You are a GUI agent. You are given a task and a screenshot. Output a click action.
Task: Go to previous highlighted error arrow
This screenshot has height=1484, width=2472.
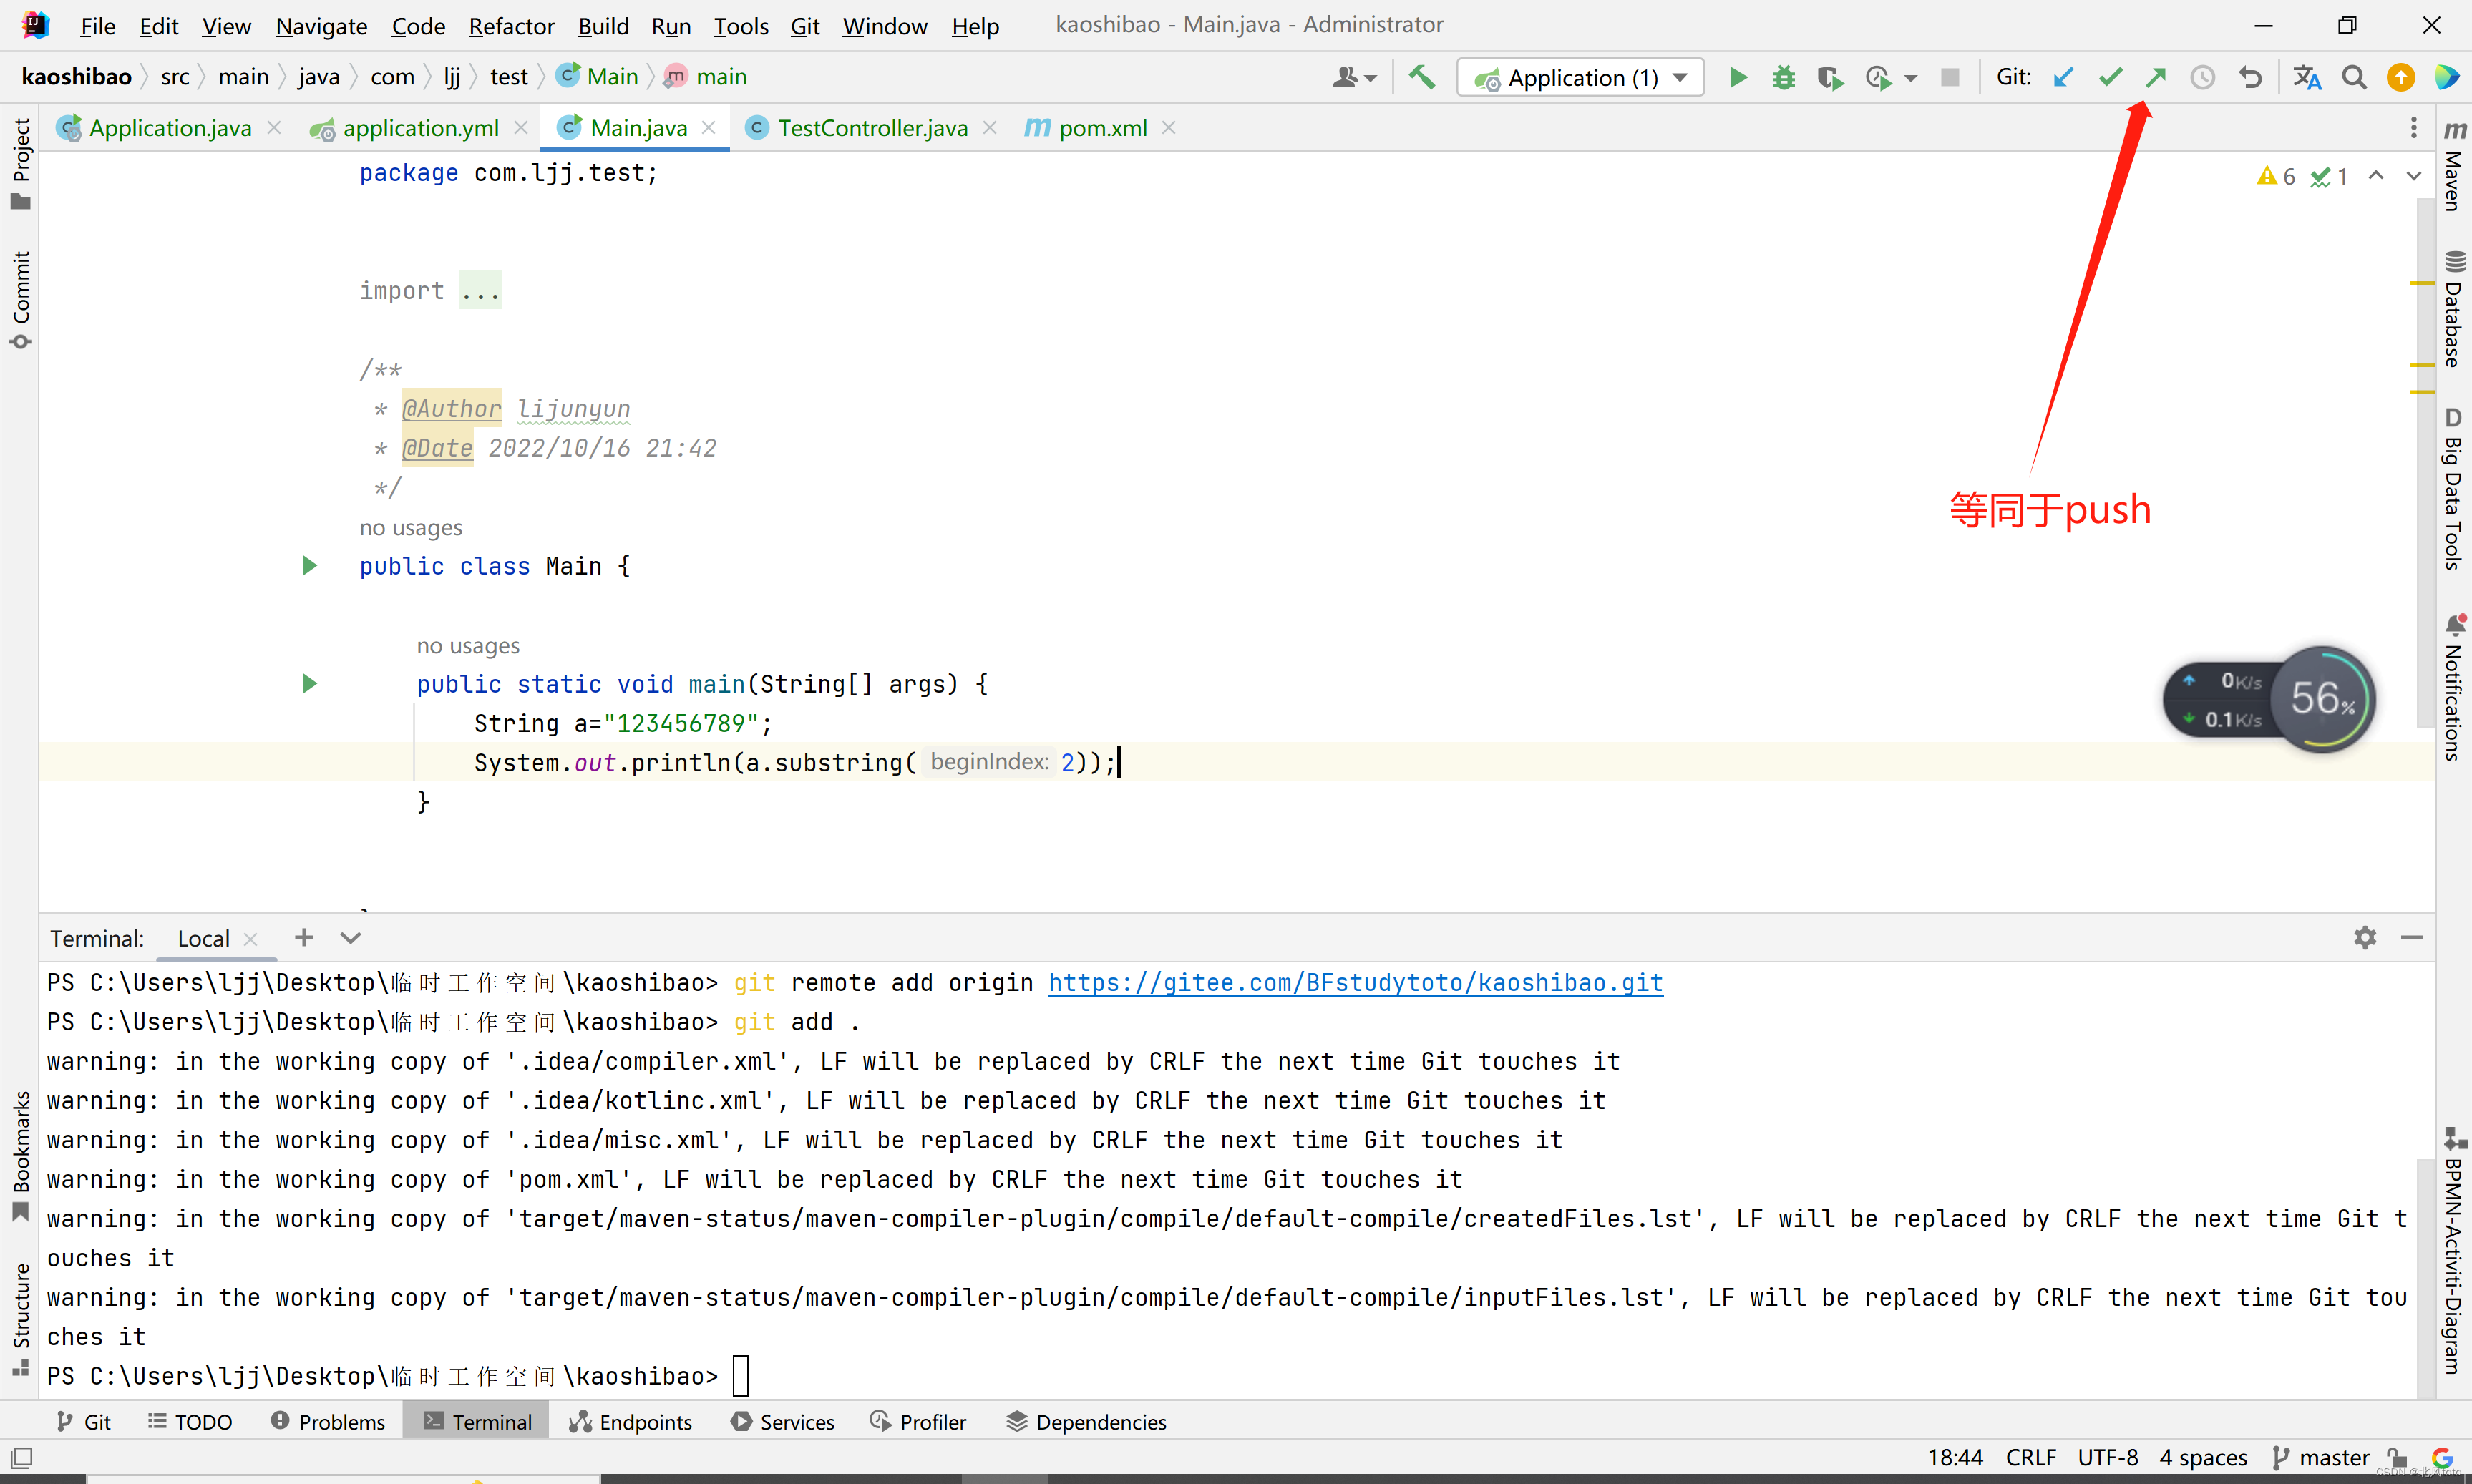tap(2376, 176)
